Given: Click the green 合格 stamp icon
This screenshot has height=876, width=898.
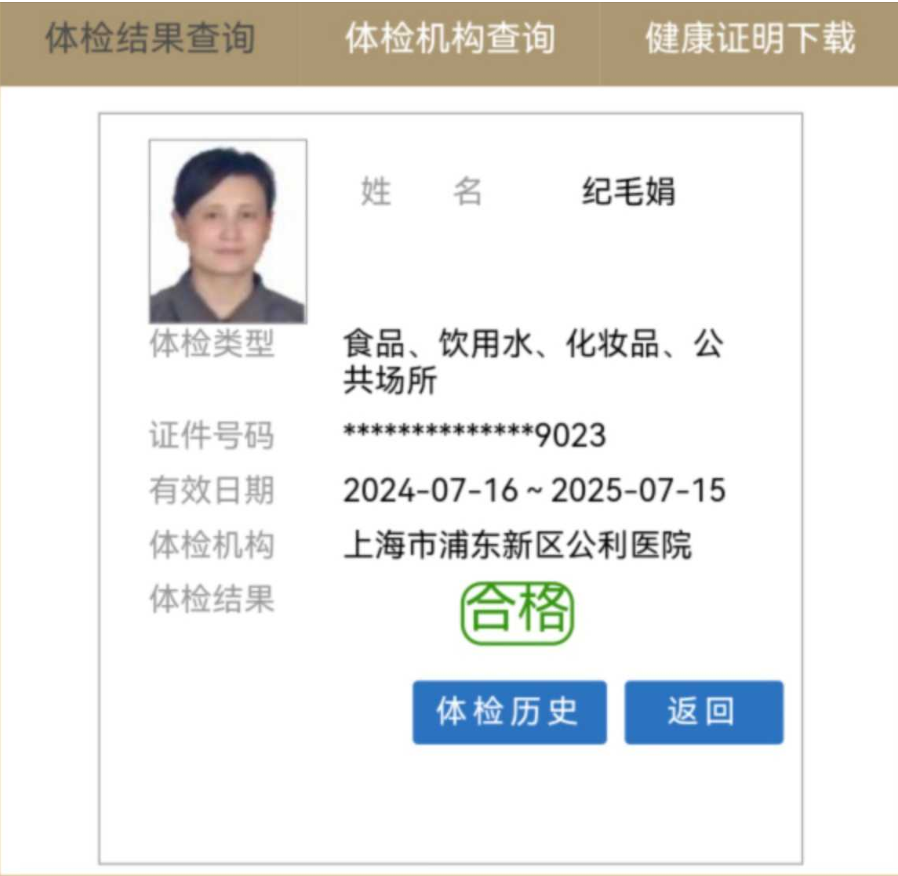Looking at the screenshot, I should click(517, 613).
